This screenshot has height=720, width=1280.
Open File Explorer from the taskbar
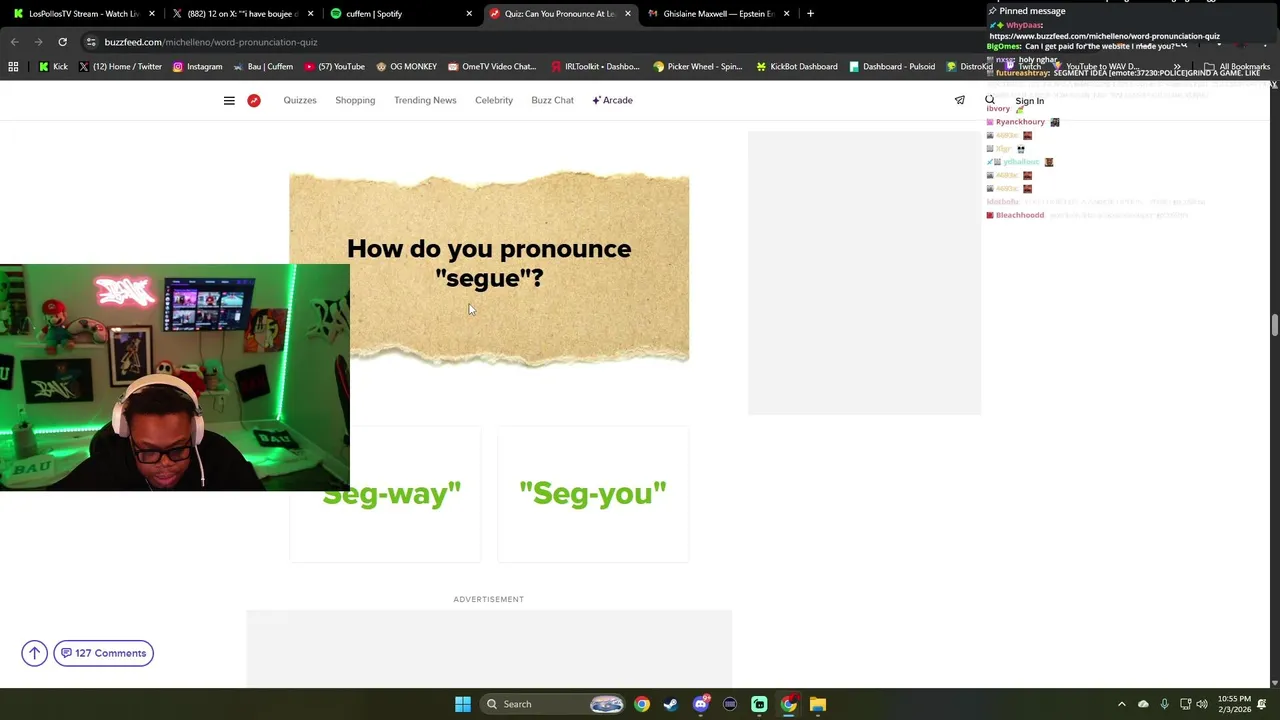pyautogui.click(x=818, y=704)
